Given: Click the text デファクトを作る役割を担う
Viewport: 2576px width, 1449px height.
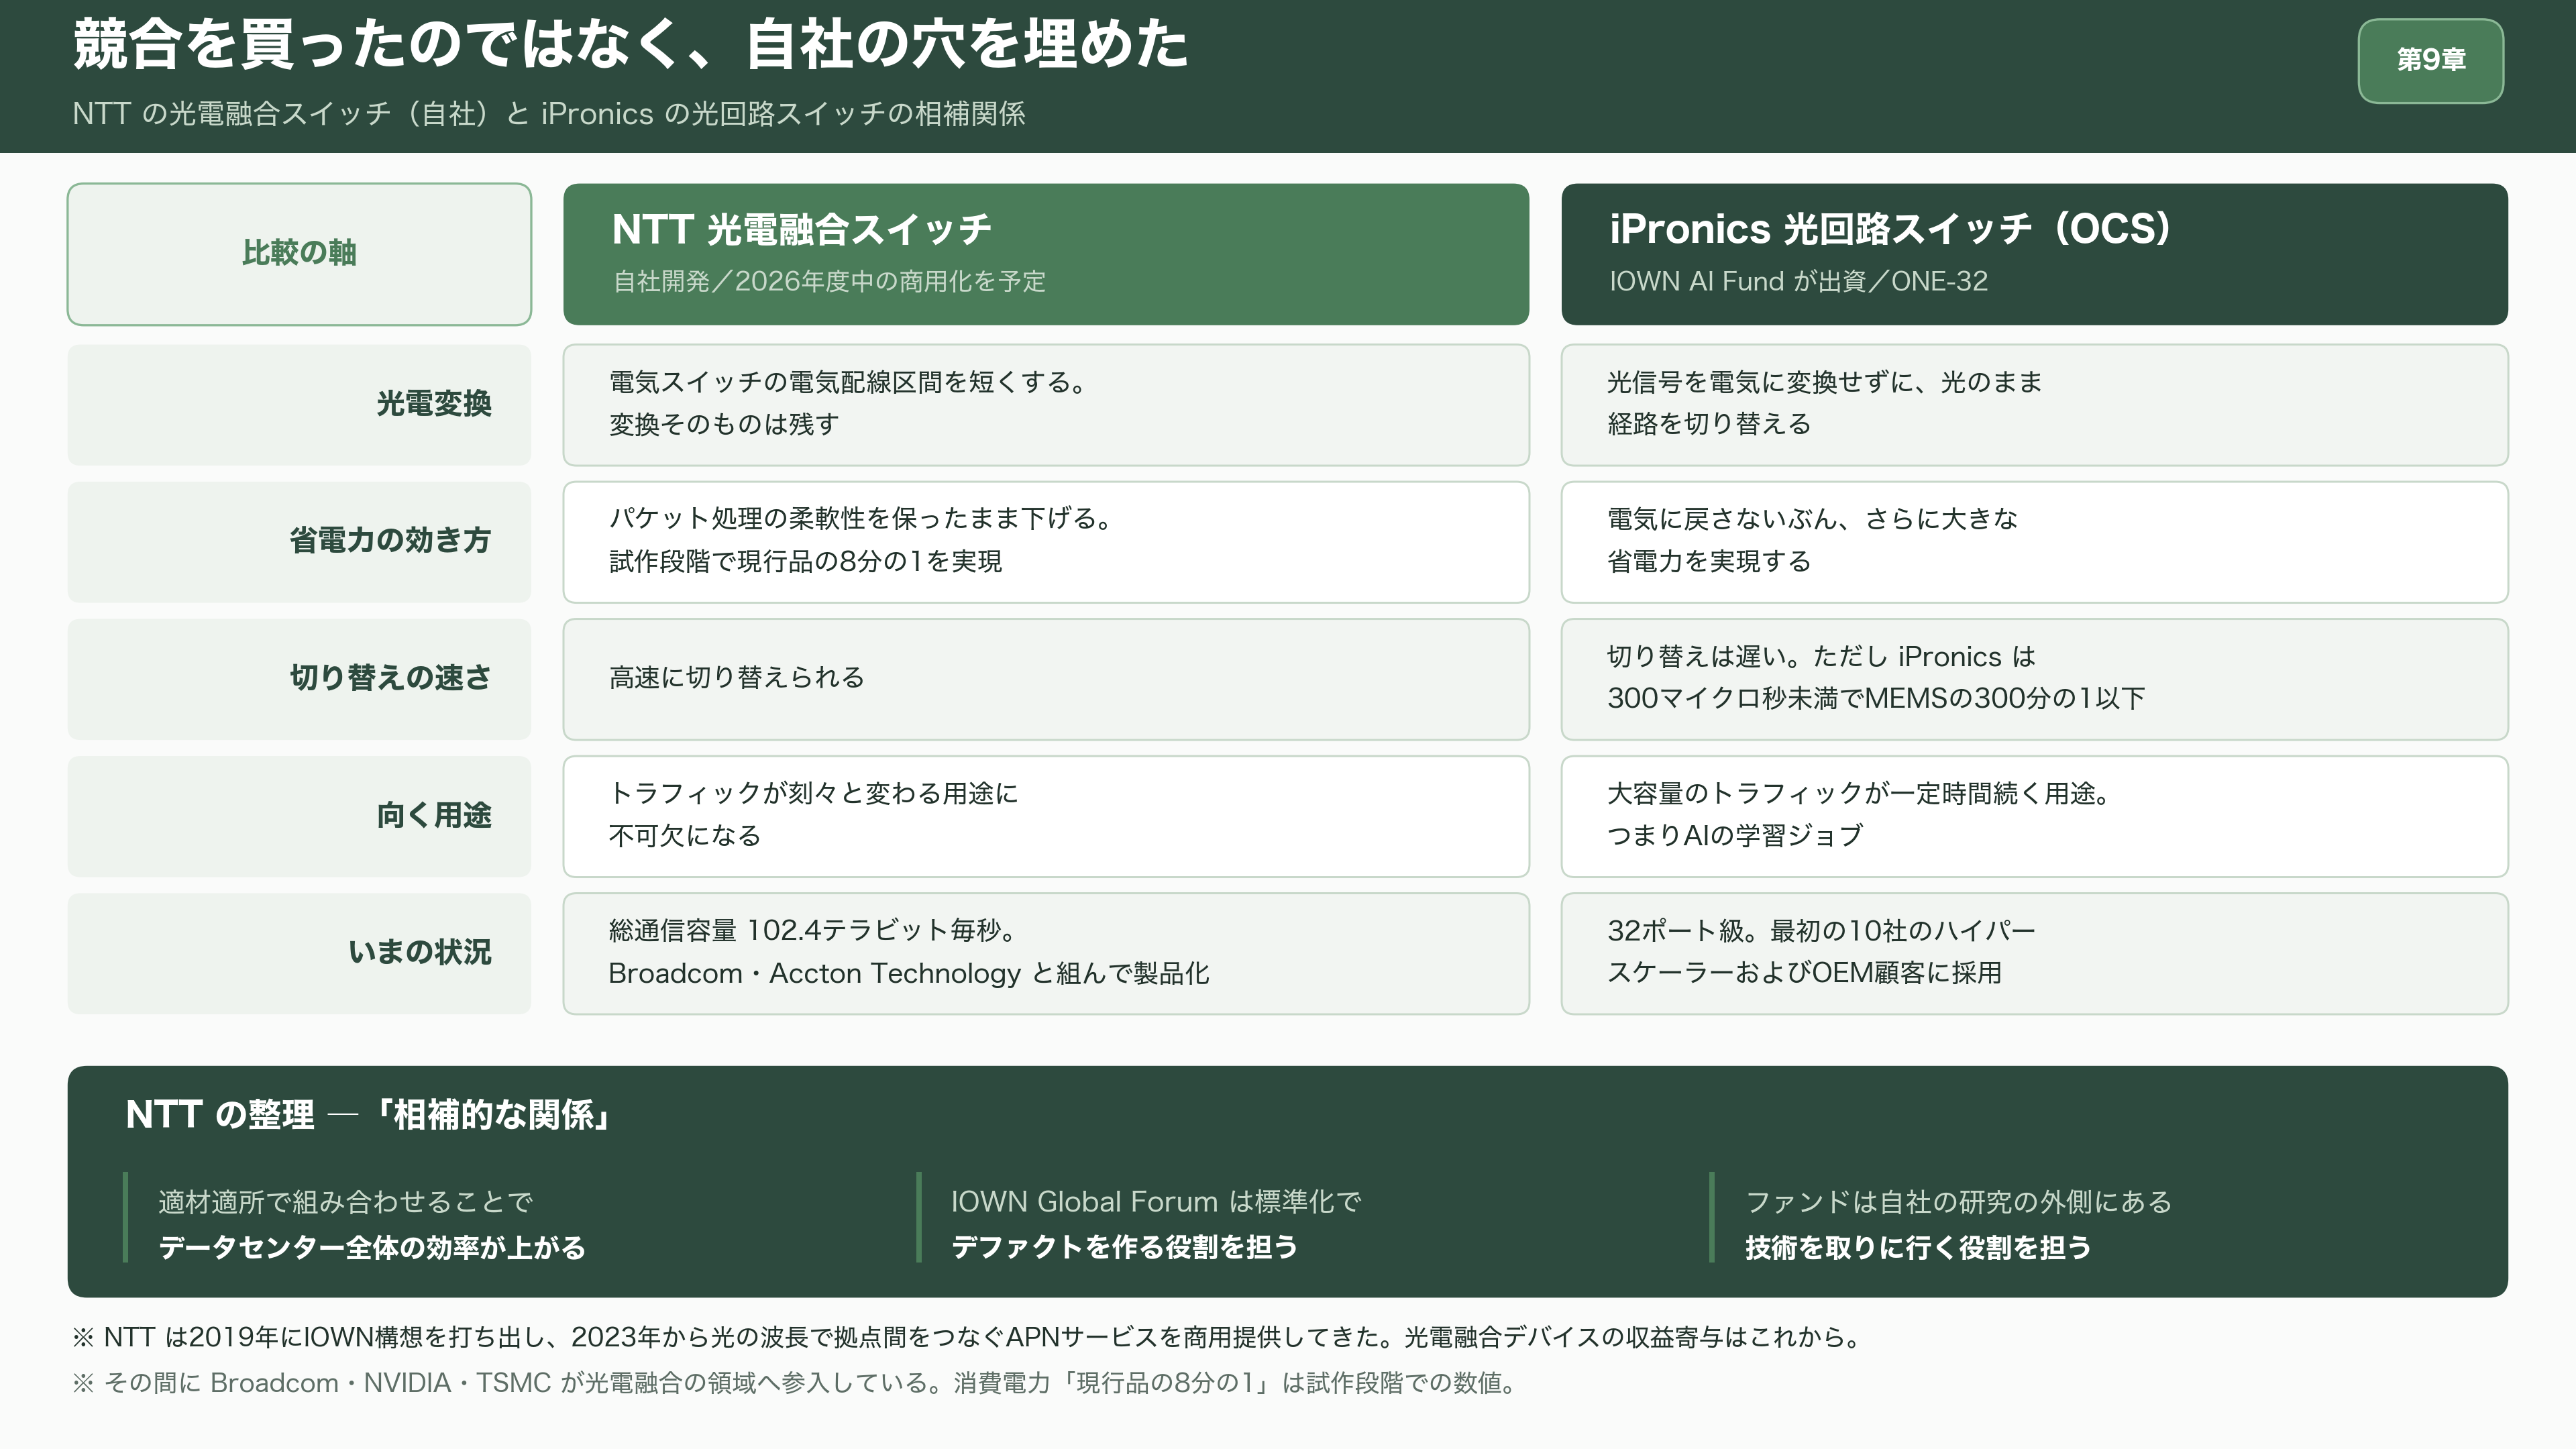Looking at the screenshot, I should tap(1124, 1248).
